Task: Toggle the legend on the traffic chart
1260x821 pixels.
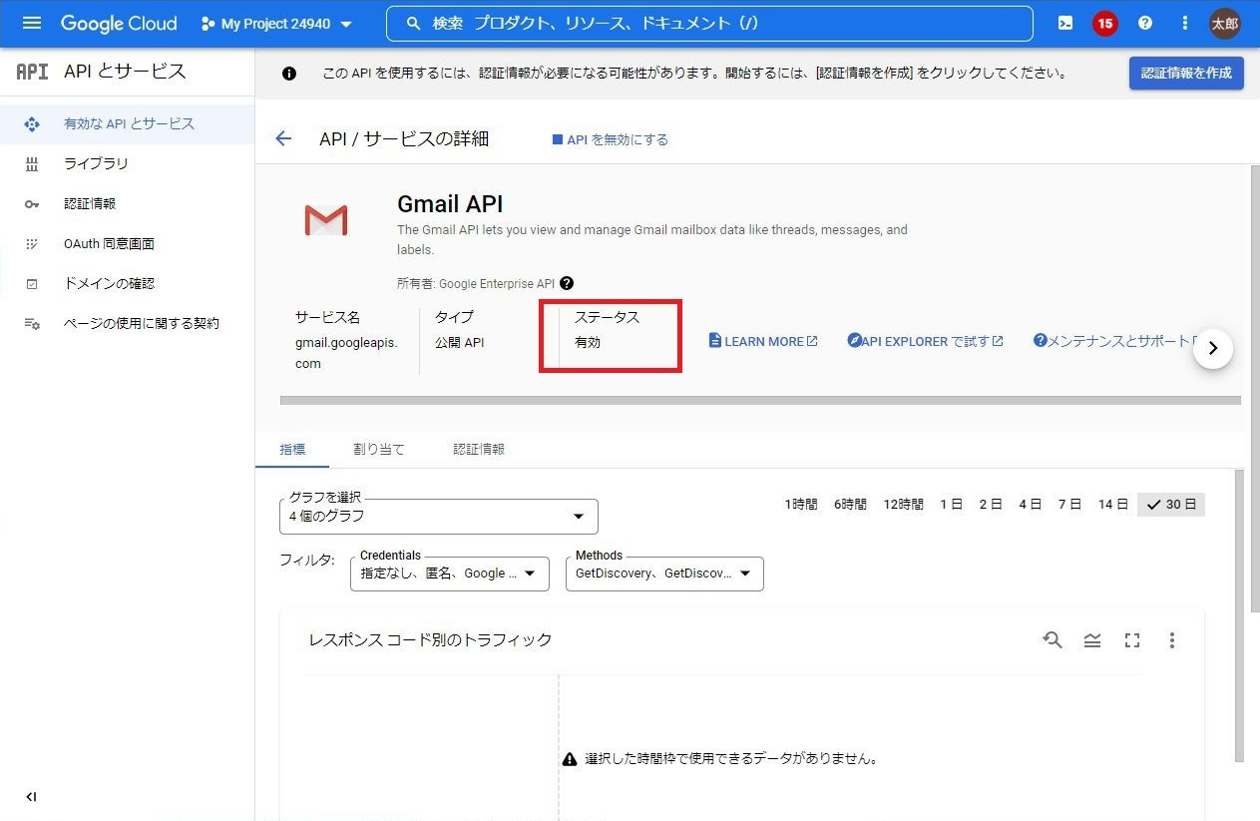Action: pyautogui.click(x=1092, y=640)
